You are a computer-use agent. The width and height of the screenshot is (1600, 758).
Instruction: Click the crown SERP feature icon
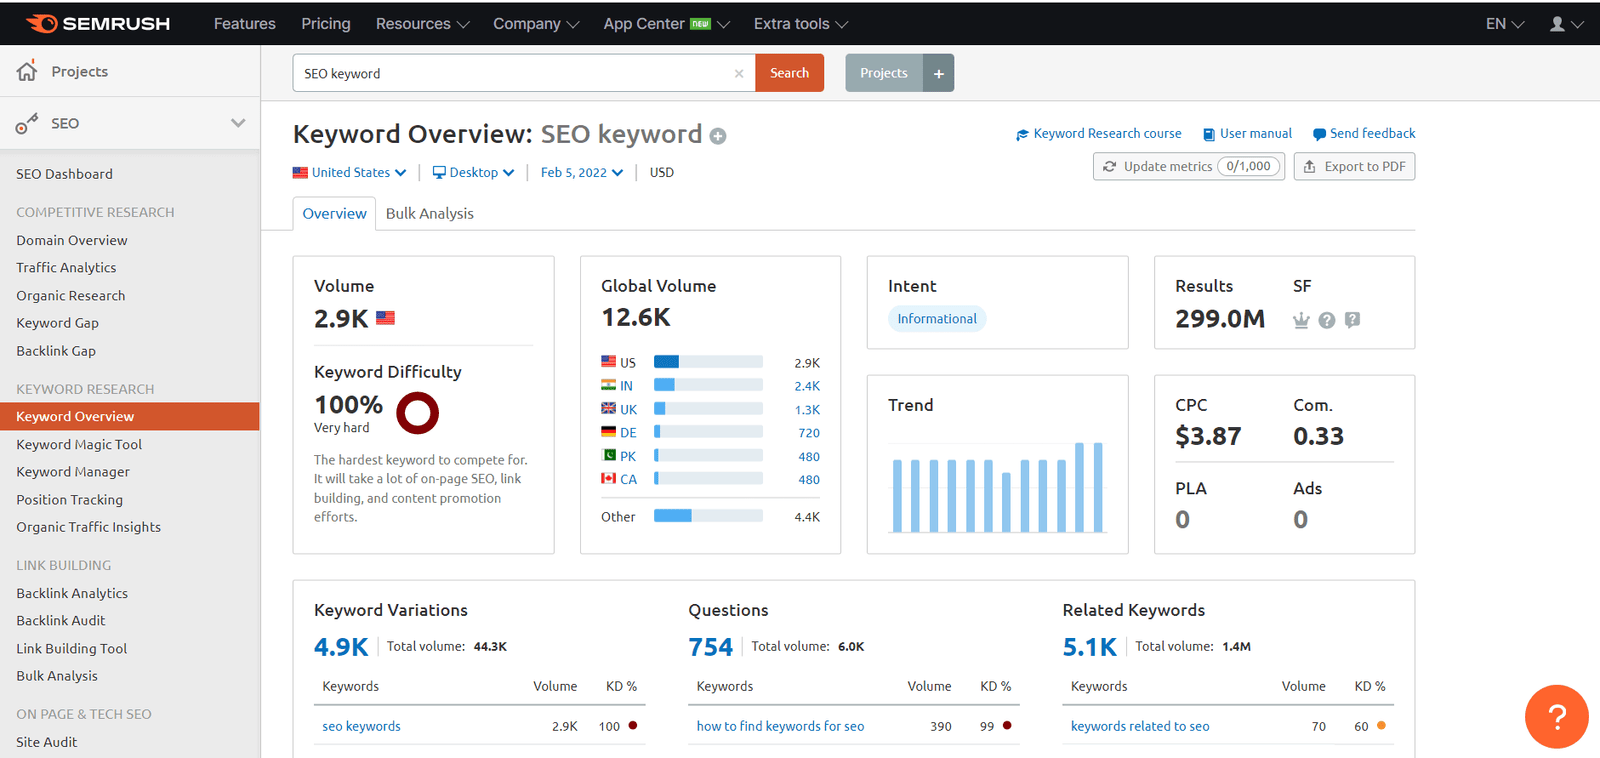[1301, 320]
